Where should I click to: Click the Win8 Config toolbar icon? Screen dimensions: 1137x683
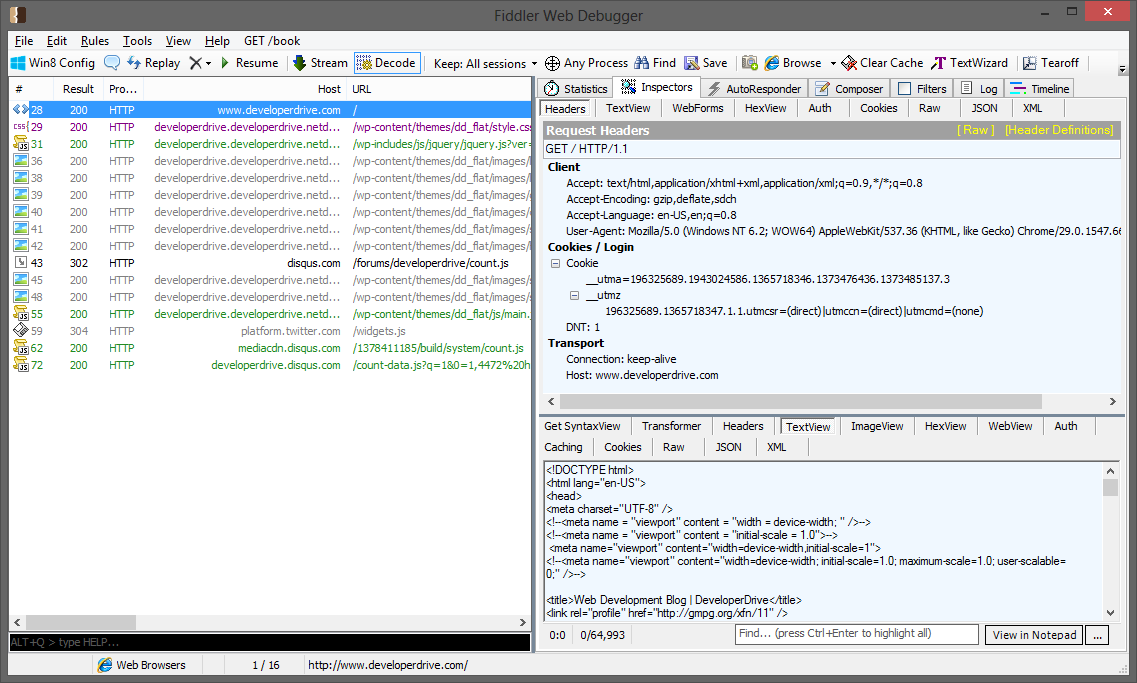point(18,63)
